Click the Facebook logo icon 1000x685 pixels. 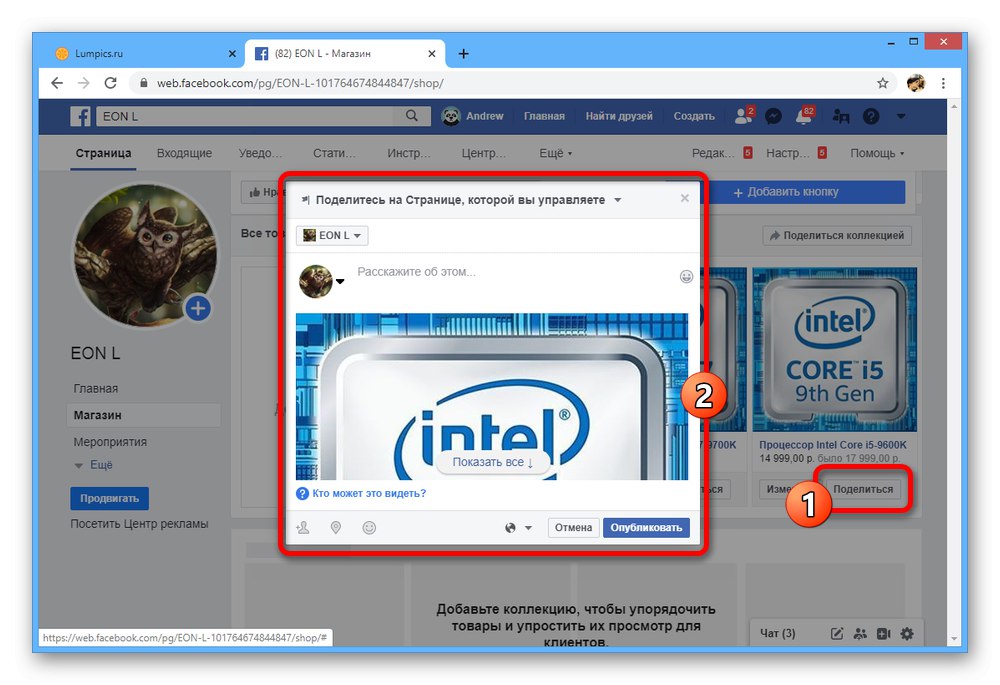(x=80, y=116)
